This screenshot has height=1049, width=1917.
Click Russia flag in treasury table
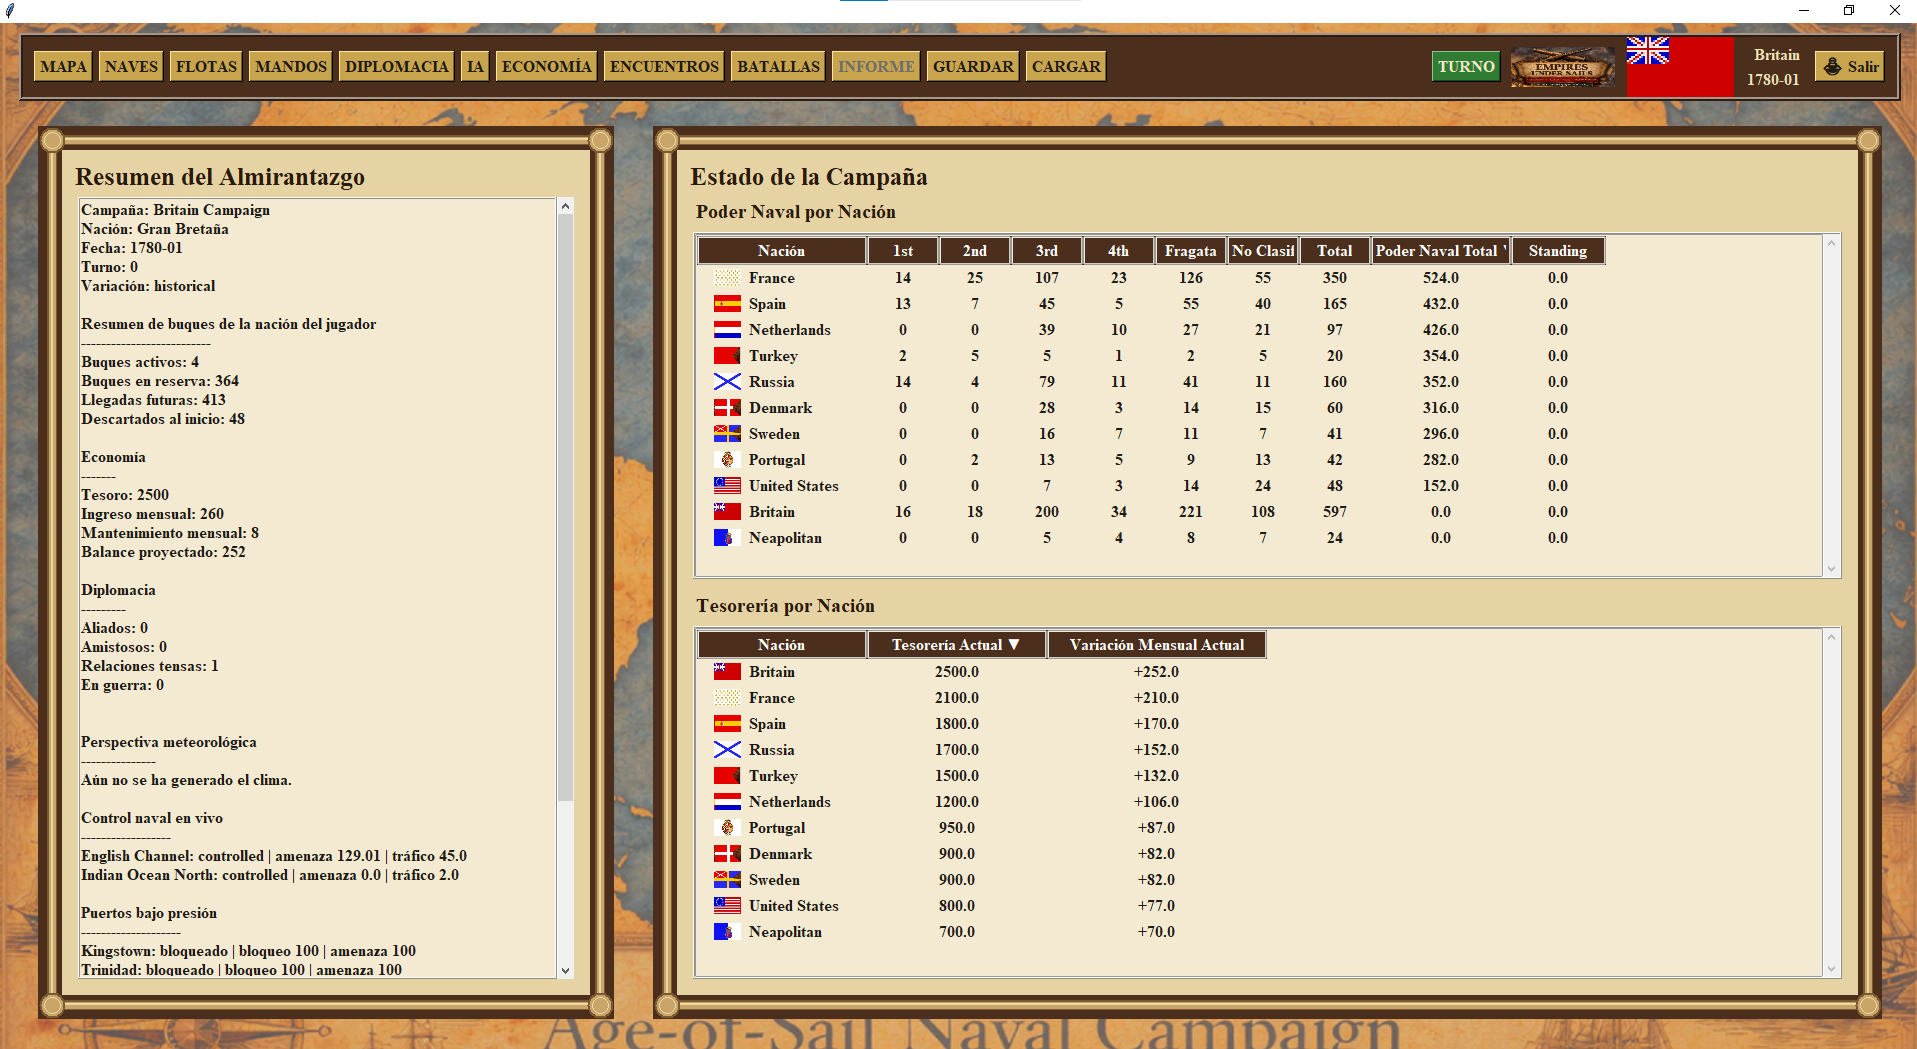click(727, 750)
